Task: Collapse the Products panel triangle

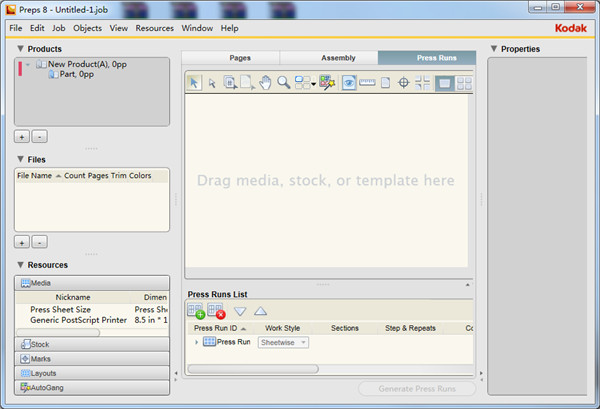Action: (x=21, y=49)
